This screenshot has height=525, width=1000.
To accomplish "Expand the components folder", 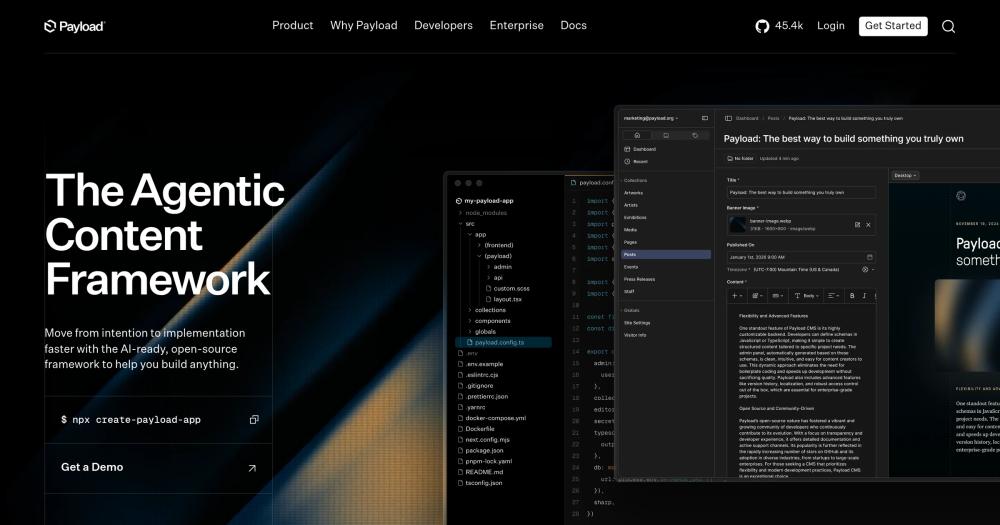I will point(490,321).
